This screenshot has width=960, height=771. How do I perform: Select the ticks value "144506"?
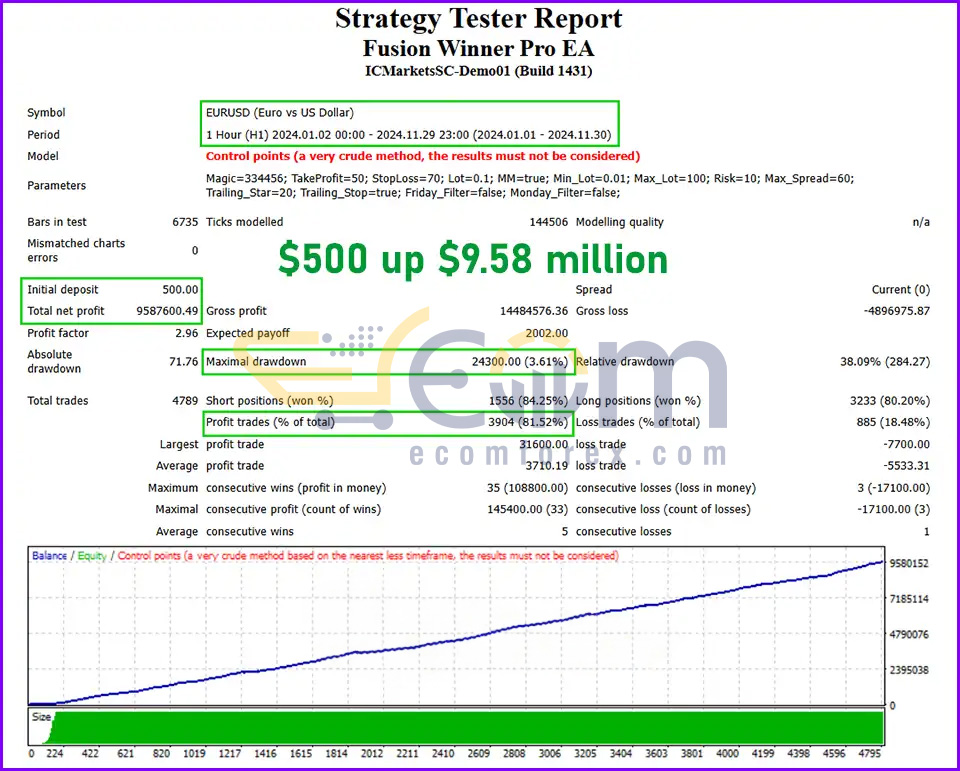coord(549,222)
